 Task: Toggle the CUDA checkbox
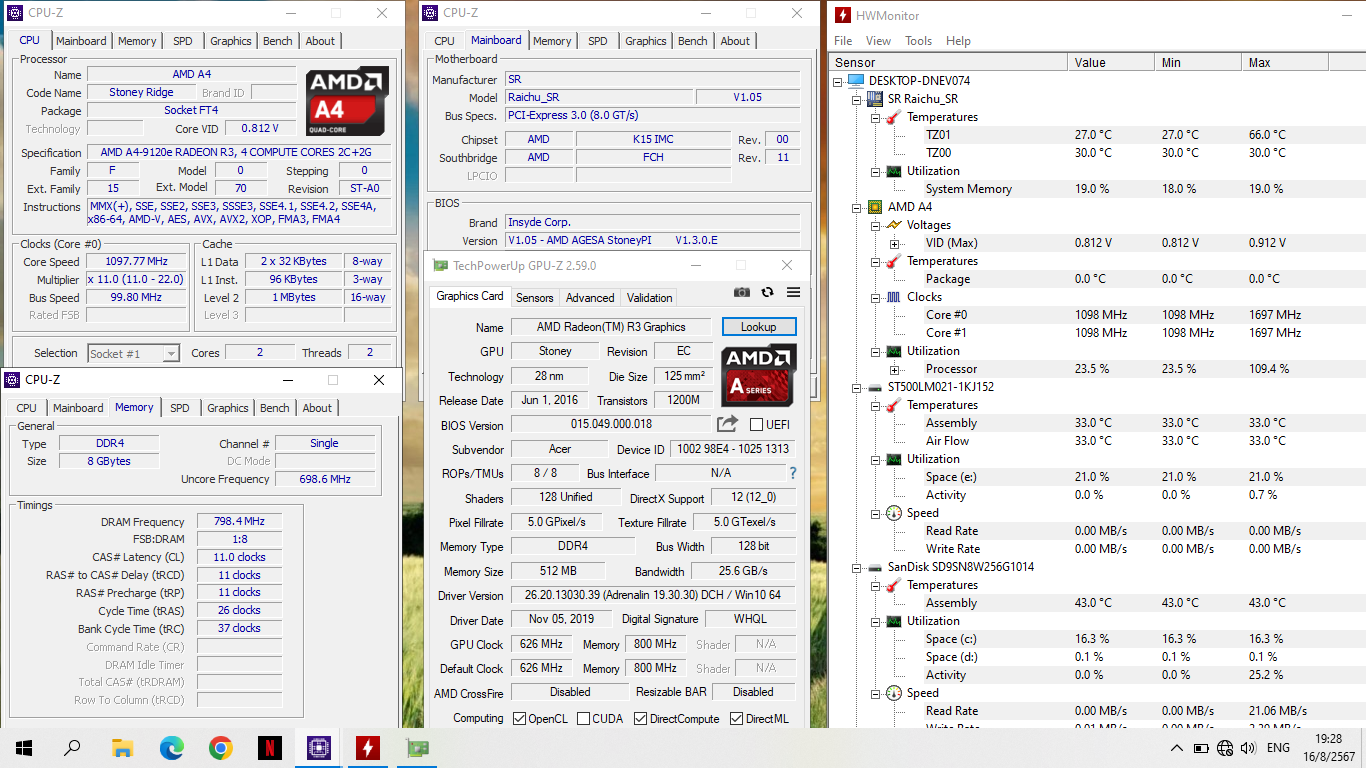click(583, 718)
